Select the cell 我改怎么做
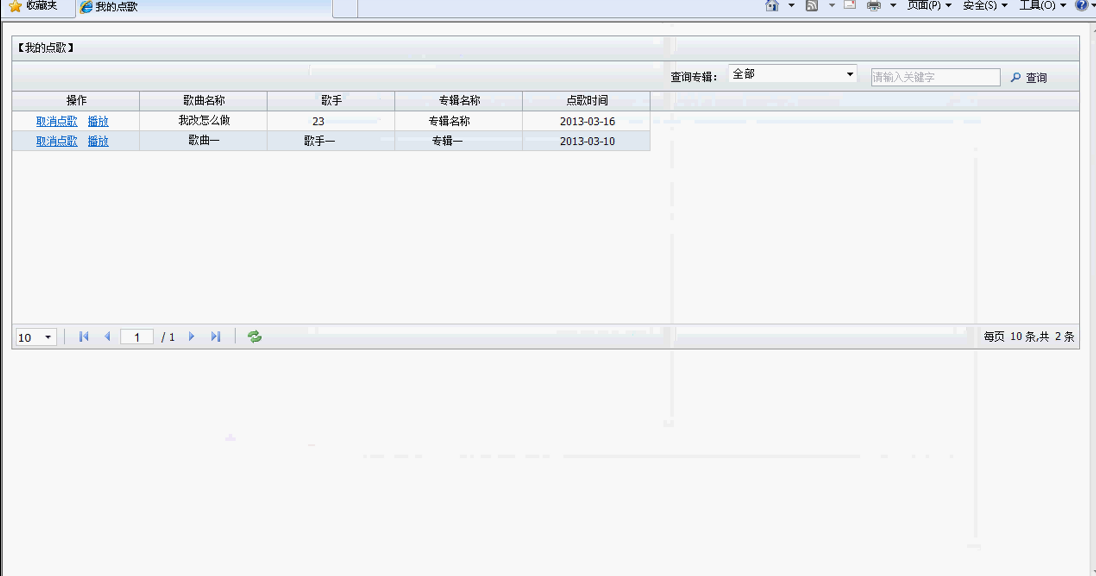Screen dimensions: 1096x576 [x=203, y=121]
